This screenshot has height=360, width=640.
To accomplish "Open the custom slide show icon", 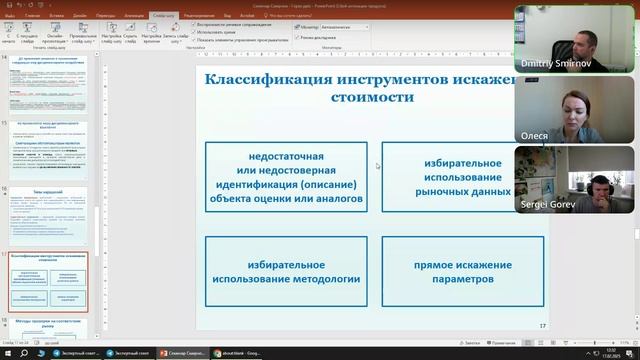I will pyautogui.click(x=83, y=28).
